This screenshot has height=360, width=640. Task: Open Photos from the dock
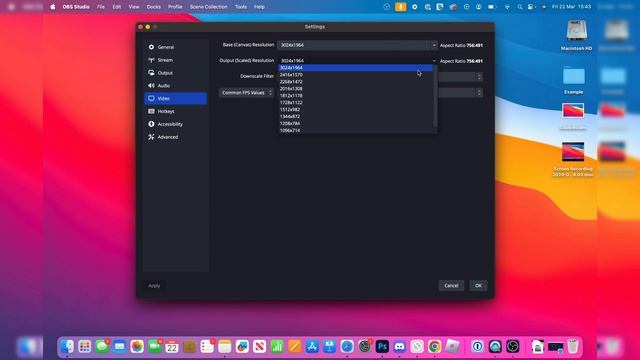[137, 347]
